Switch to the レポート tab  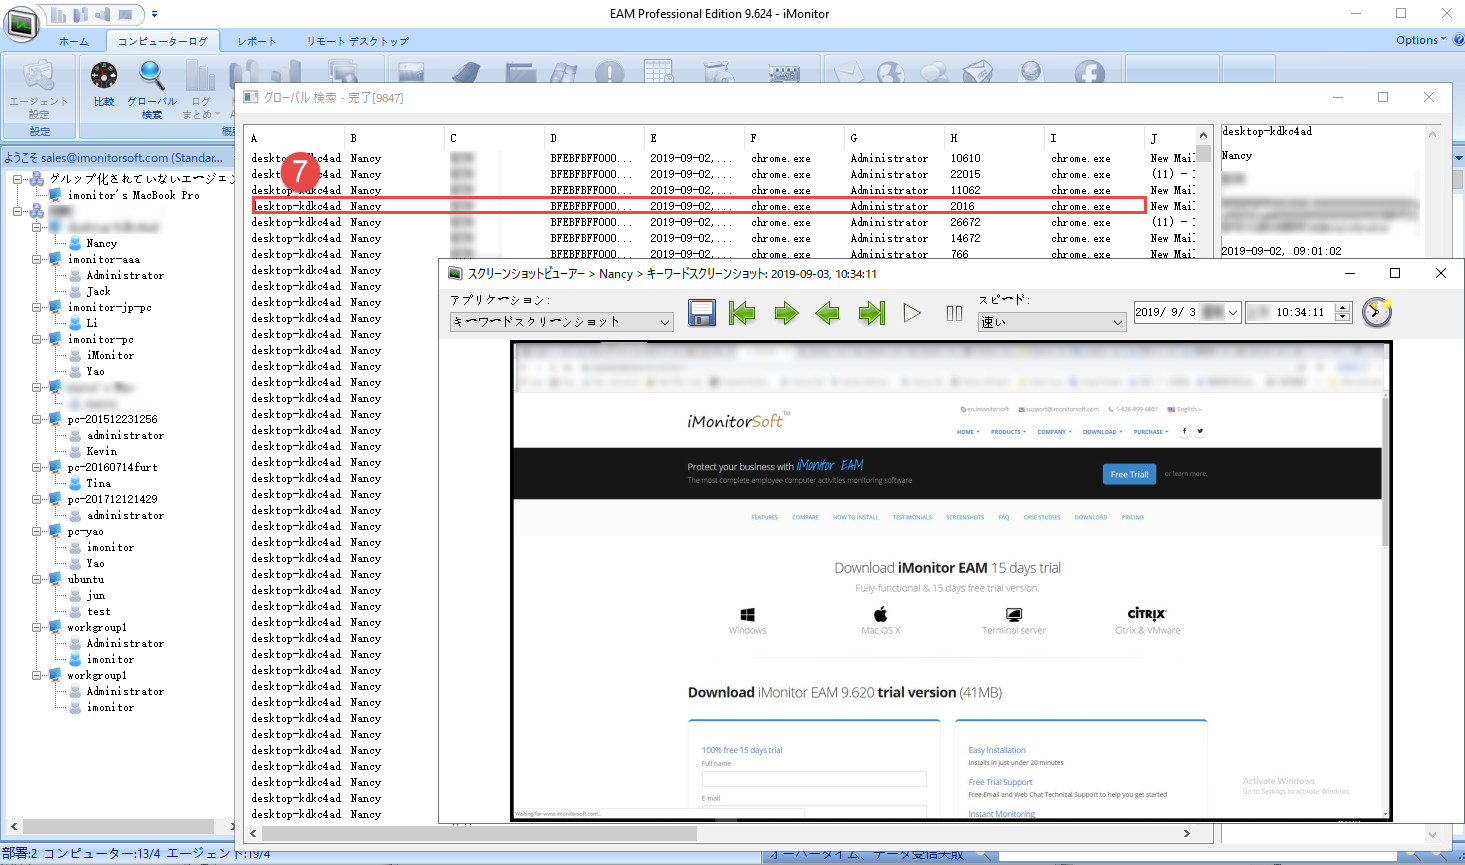click(x=257, y=41)
